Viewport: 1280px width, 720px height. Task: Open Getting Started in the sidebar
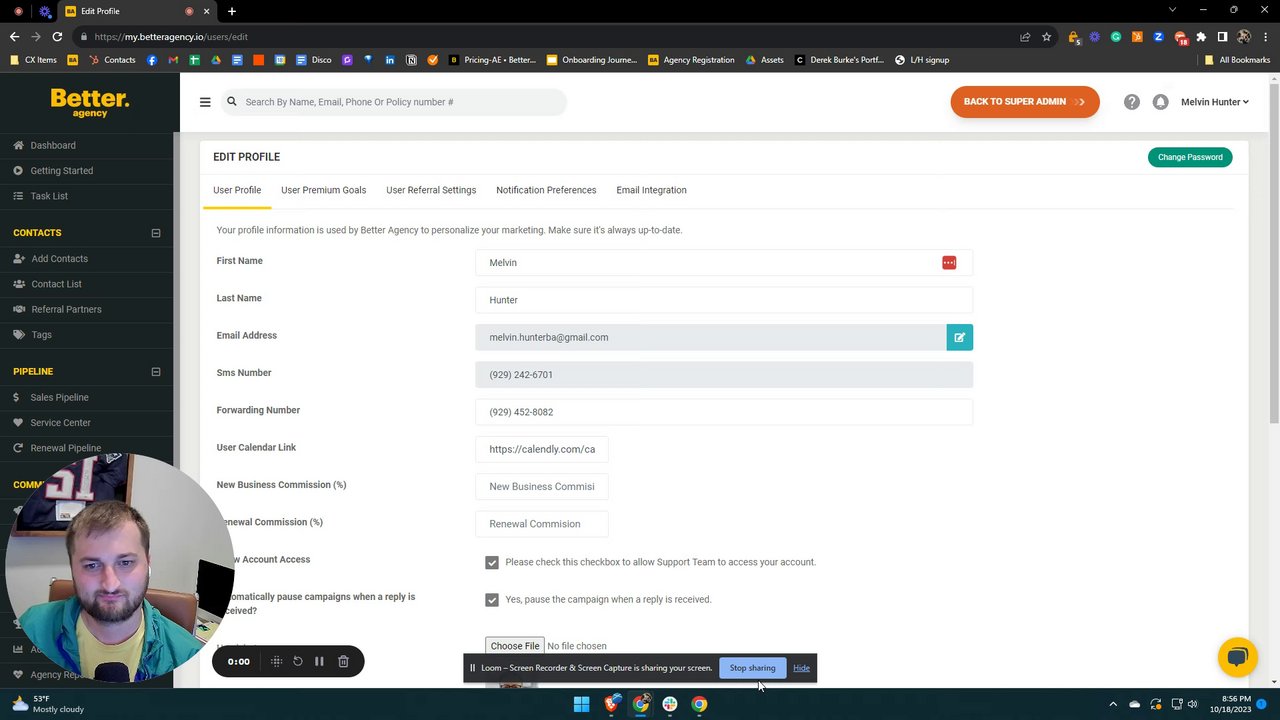[x=61, y=171]
